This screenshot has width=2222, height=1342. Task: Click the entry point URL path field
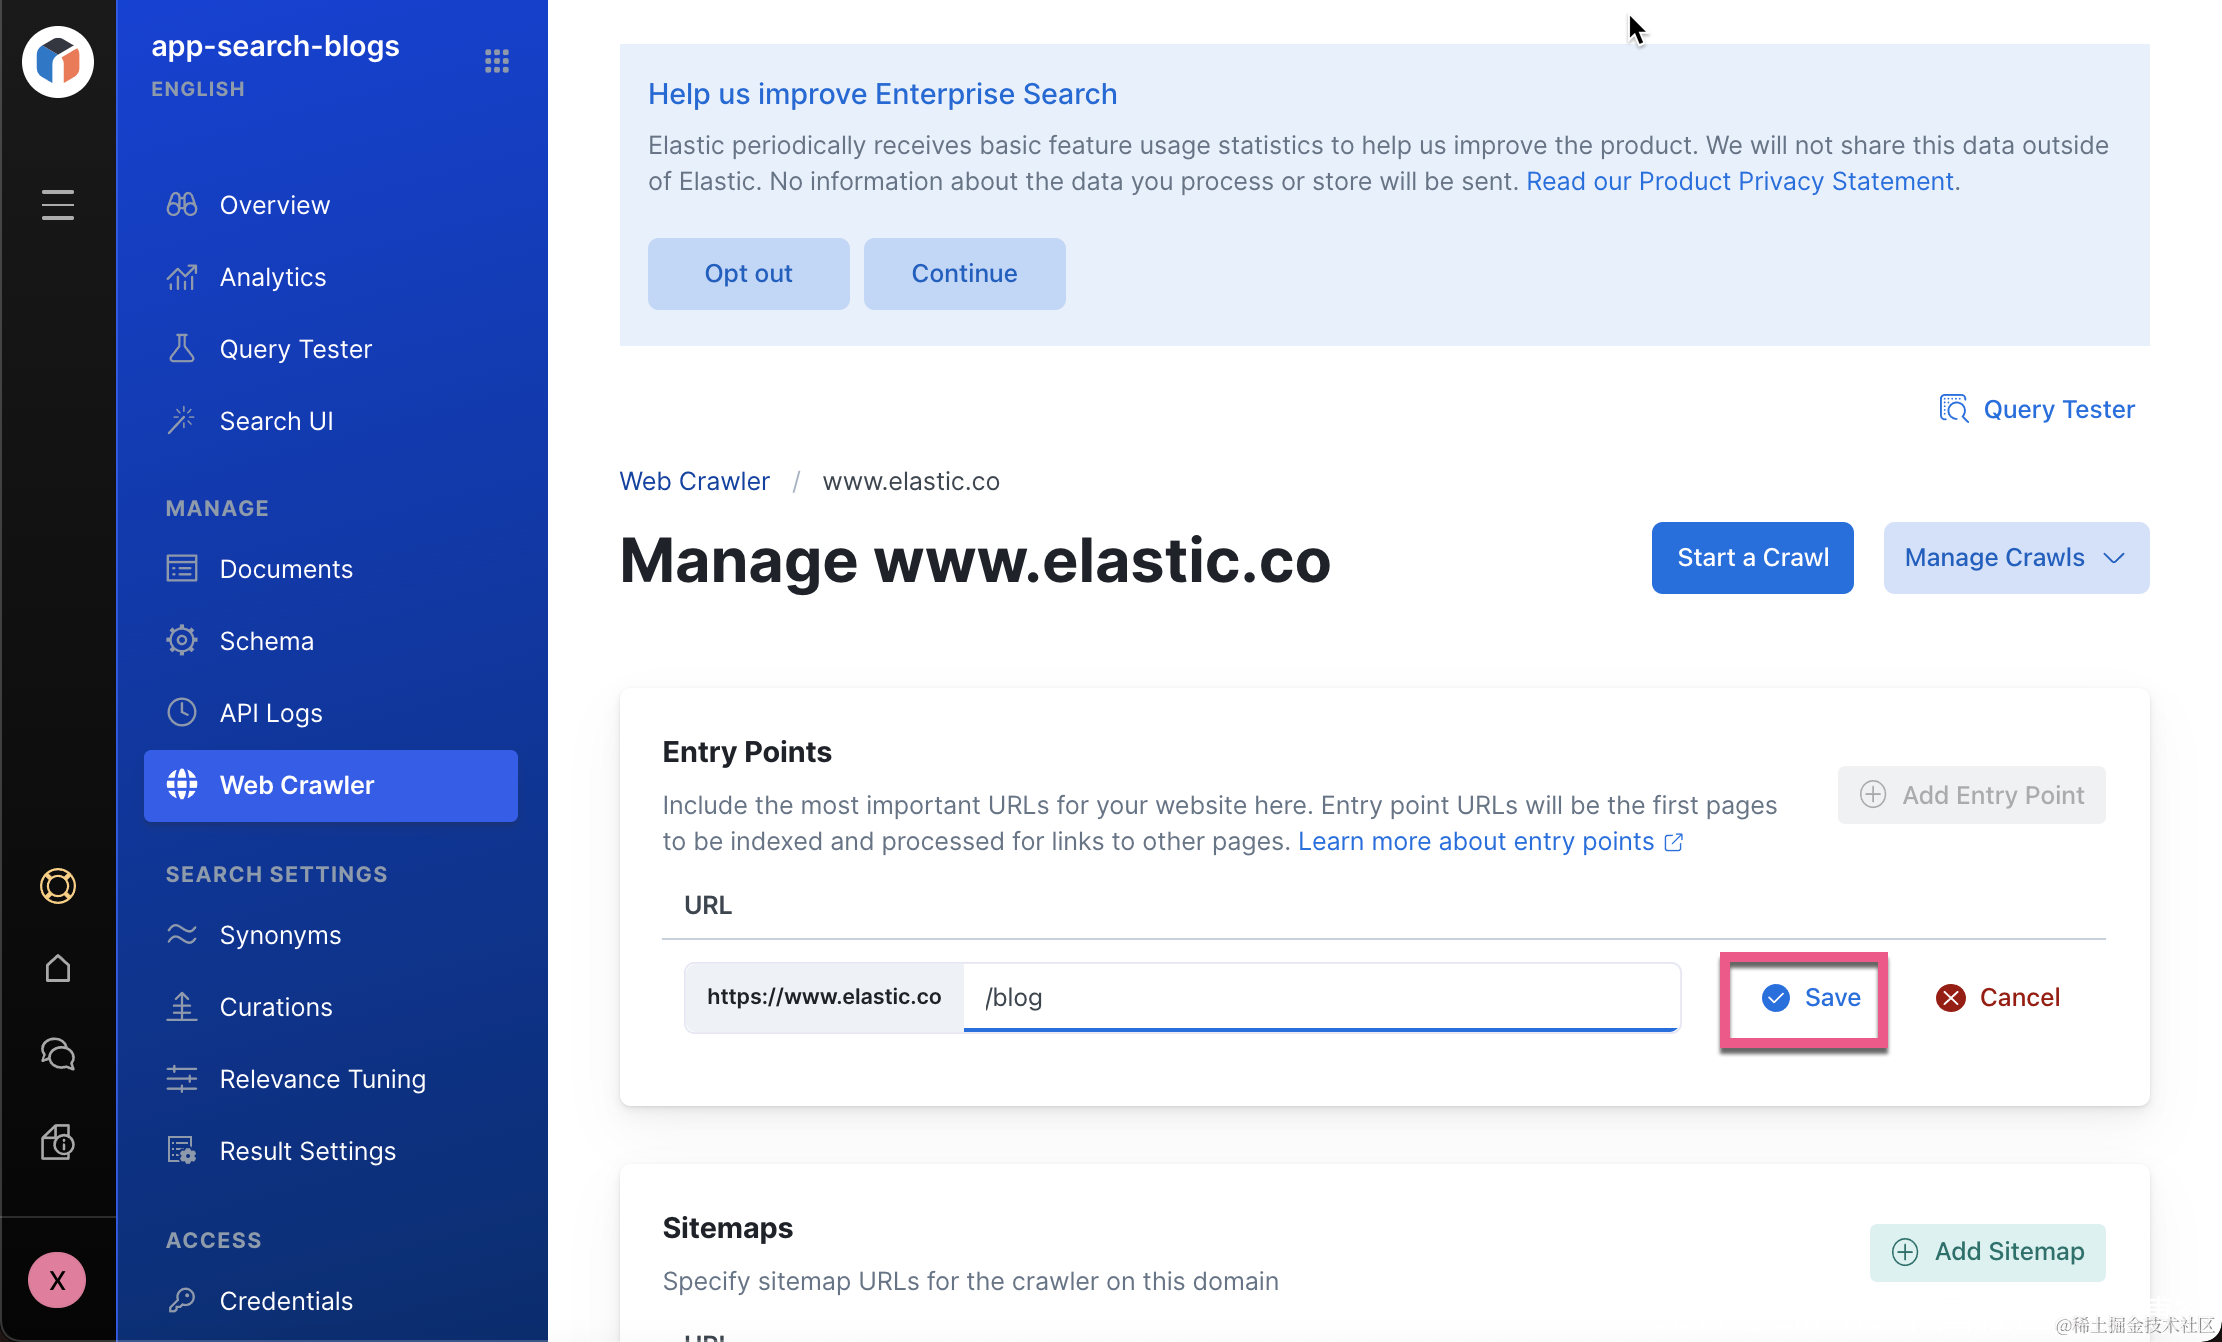[x=1320, y=997]
